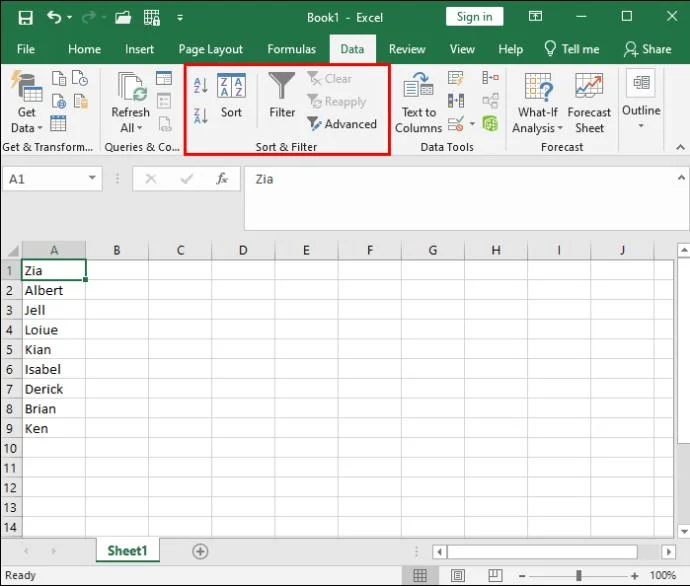
Task: Click the Recent Sources icon
Action: click(80, 78)
